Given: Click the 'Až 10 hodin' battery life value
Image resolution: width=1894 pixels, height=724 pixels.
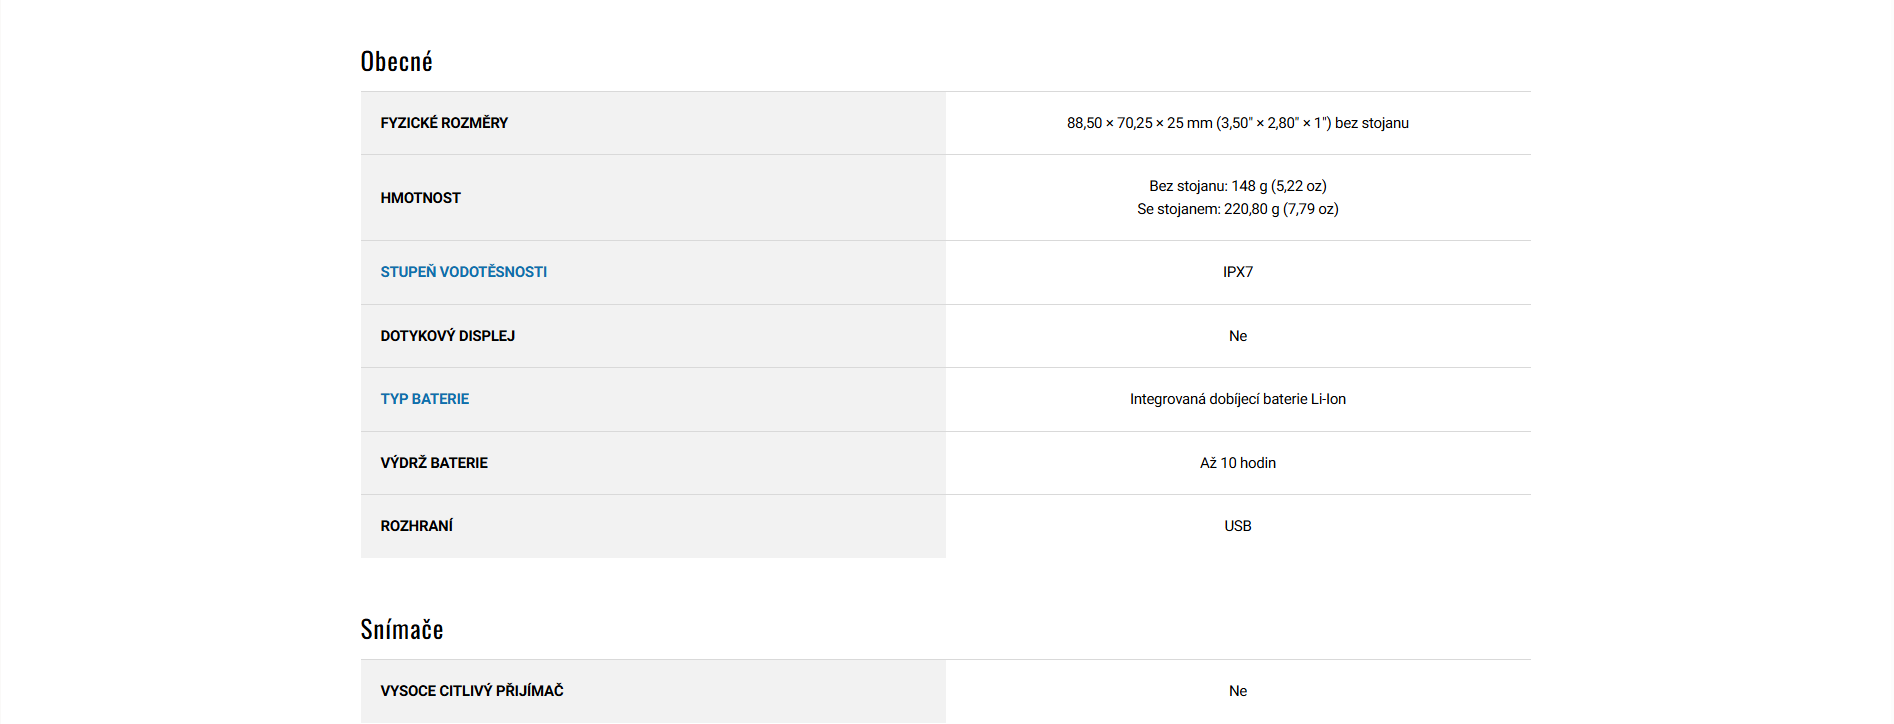Looking at the screenshot, I should tap(1237, 463).
